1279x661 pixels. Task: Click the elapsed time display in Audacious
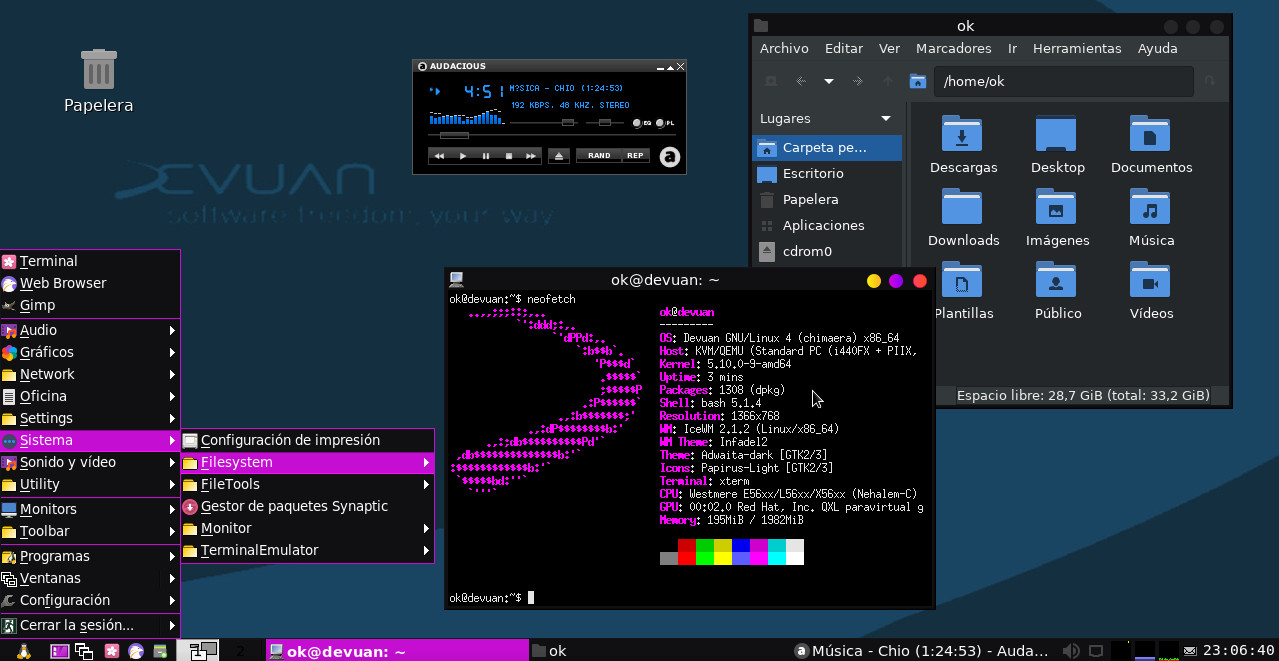[x=484, y=91]
